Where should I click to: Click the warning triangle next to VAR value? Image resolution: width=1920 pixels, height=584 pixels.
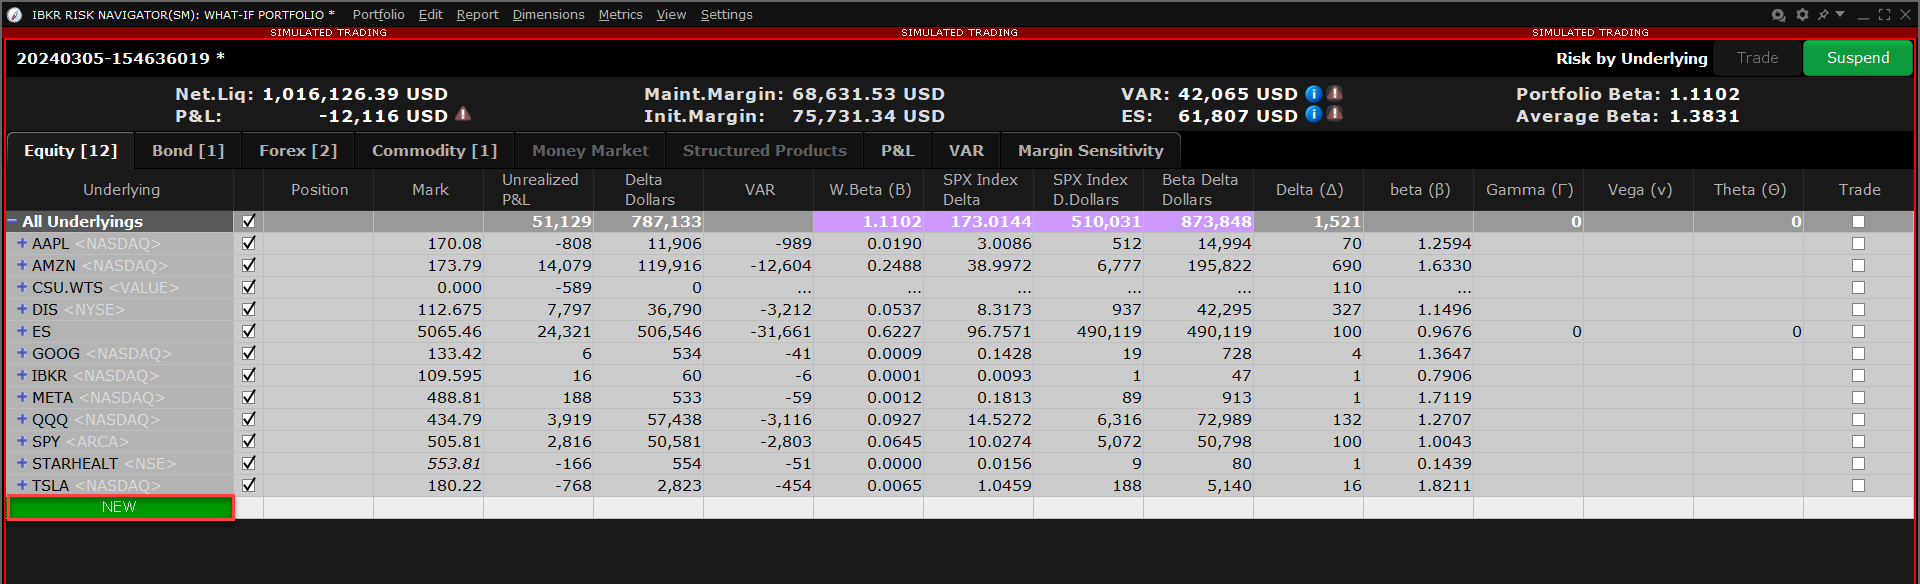(x=1334, y=93)
